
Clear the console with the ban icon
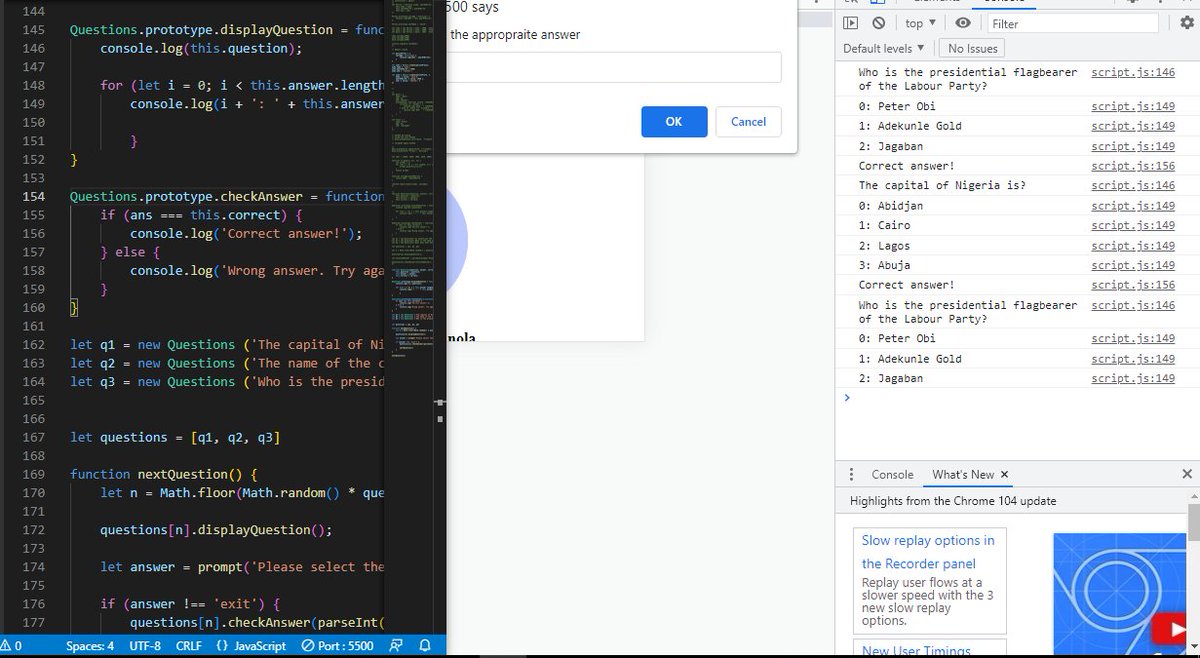pyautogui.click(x=878, y=23)
